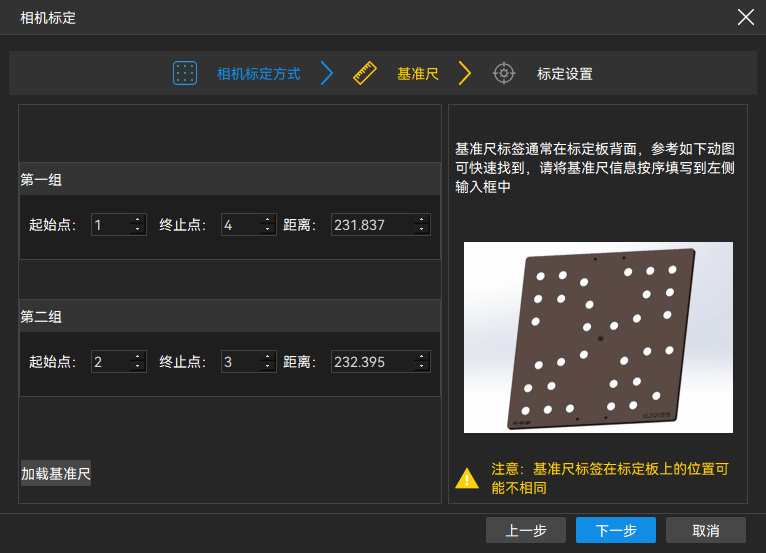Click the camera calibration method grid icon

(x=185, y=73)
